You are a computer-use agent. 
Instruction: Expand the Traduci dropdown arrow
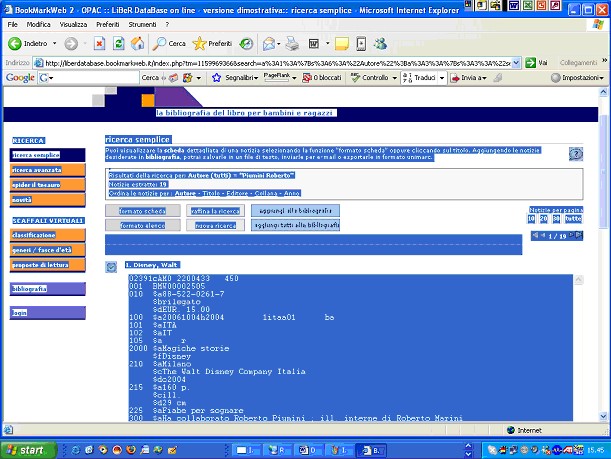coord(442,78)
